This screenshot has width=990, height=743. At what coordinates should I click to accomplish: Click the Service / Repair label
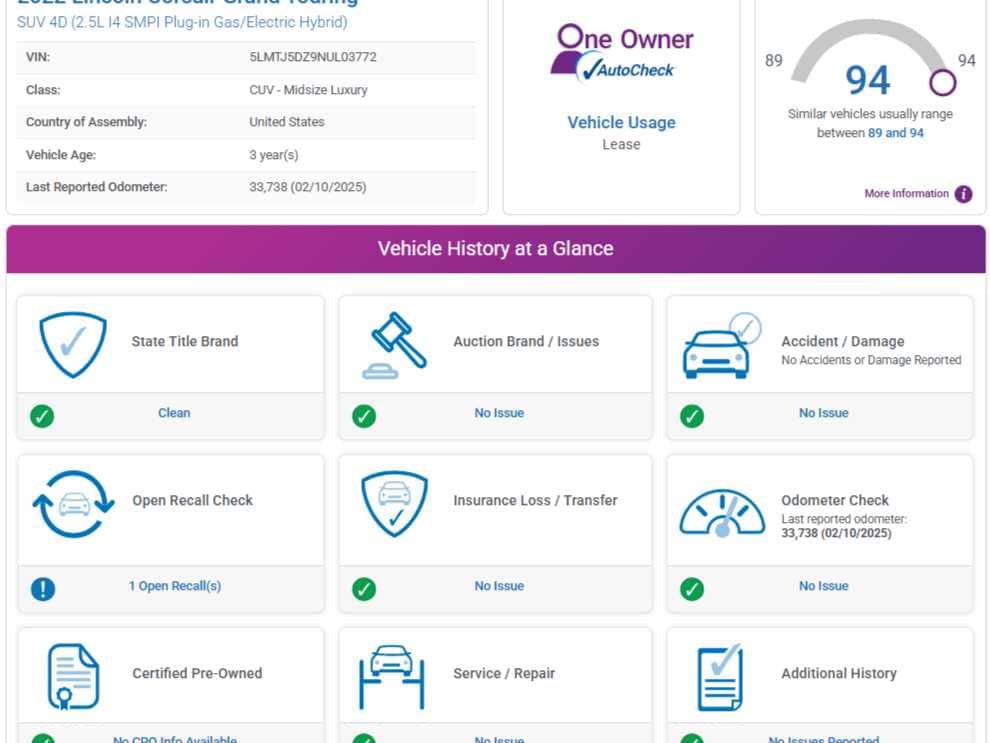[504, 674]
